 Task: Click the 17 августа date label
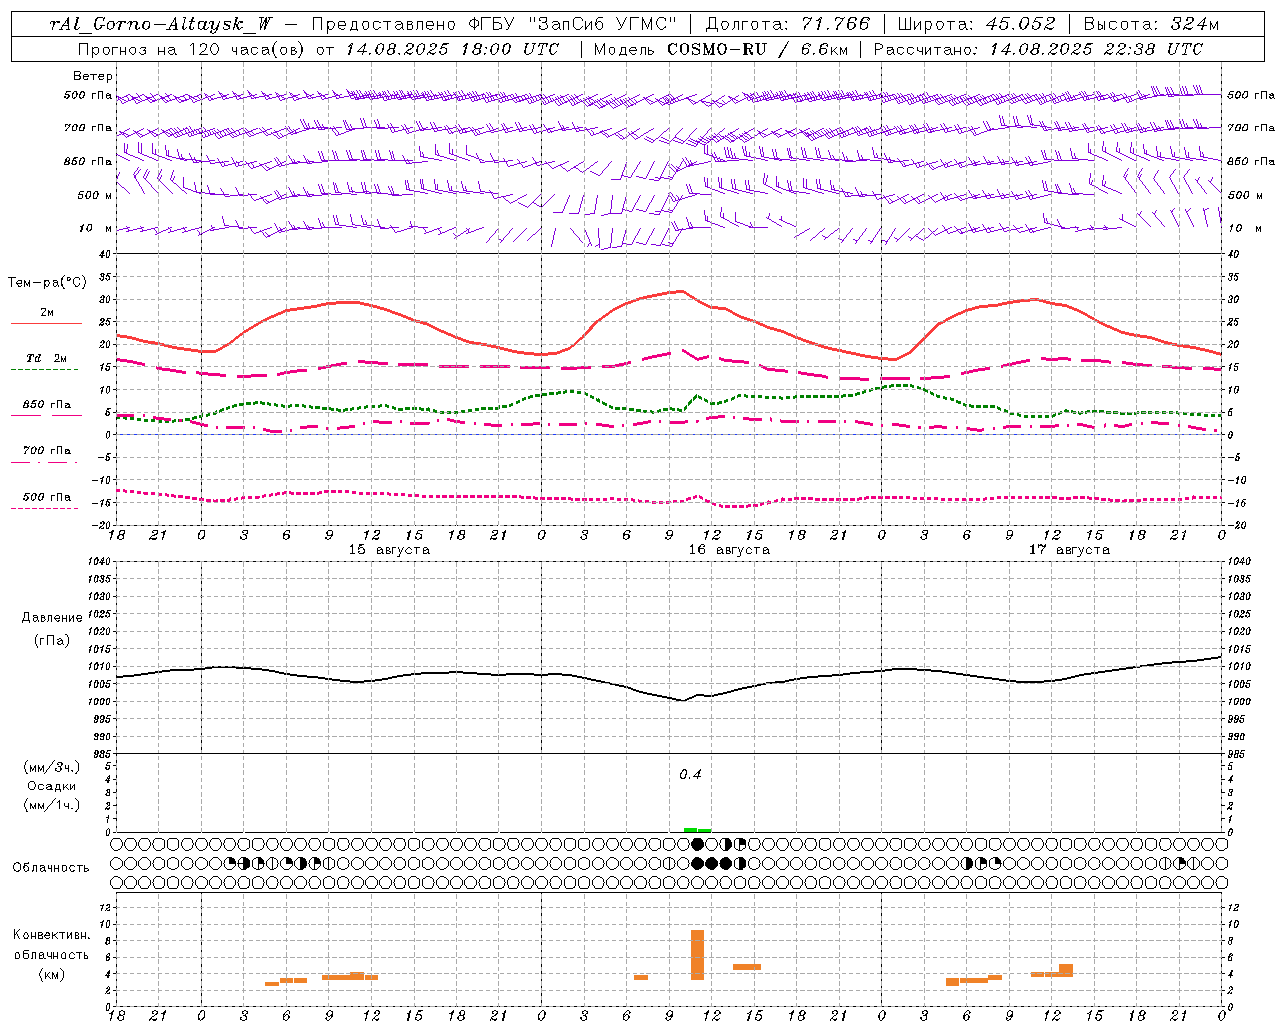[1069, 550]
